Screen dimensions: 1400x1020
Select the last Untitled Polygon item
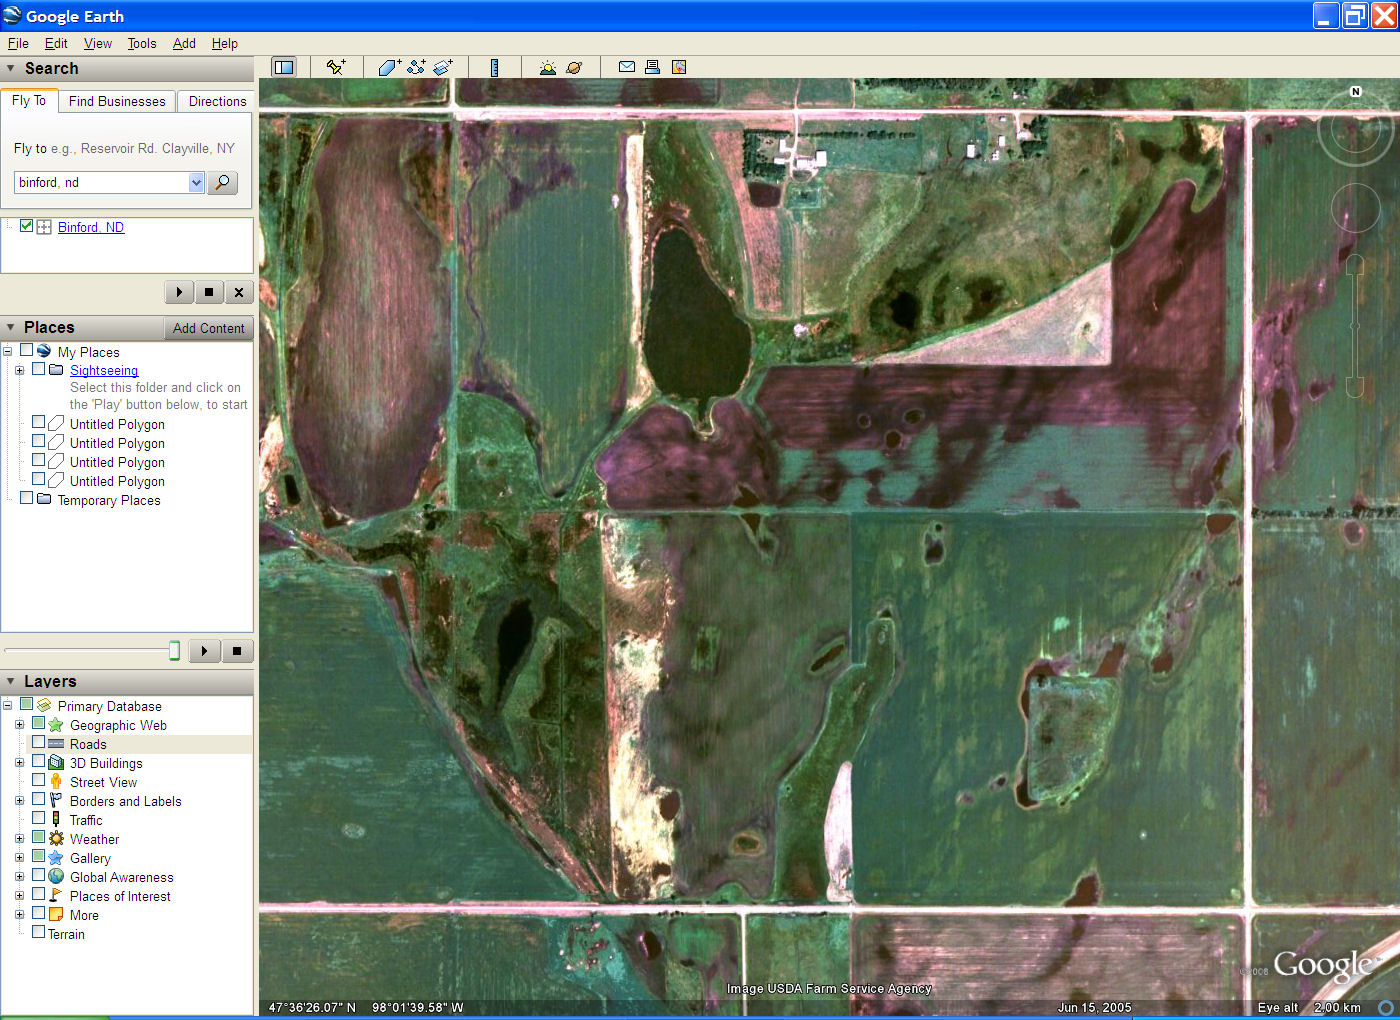pos(117,481)
